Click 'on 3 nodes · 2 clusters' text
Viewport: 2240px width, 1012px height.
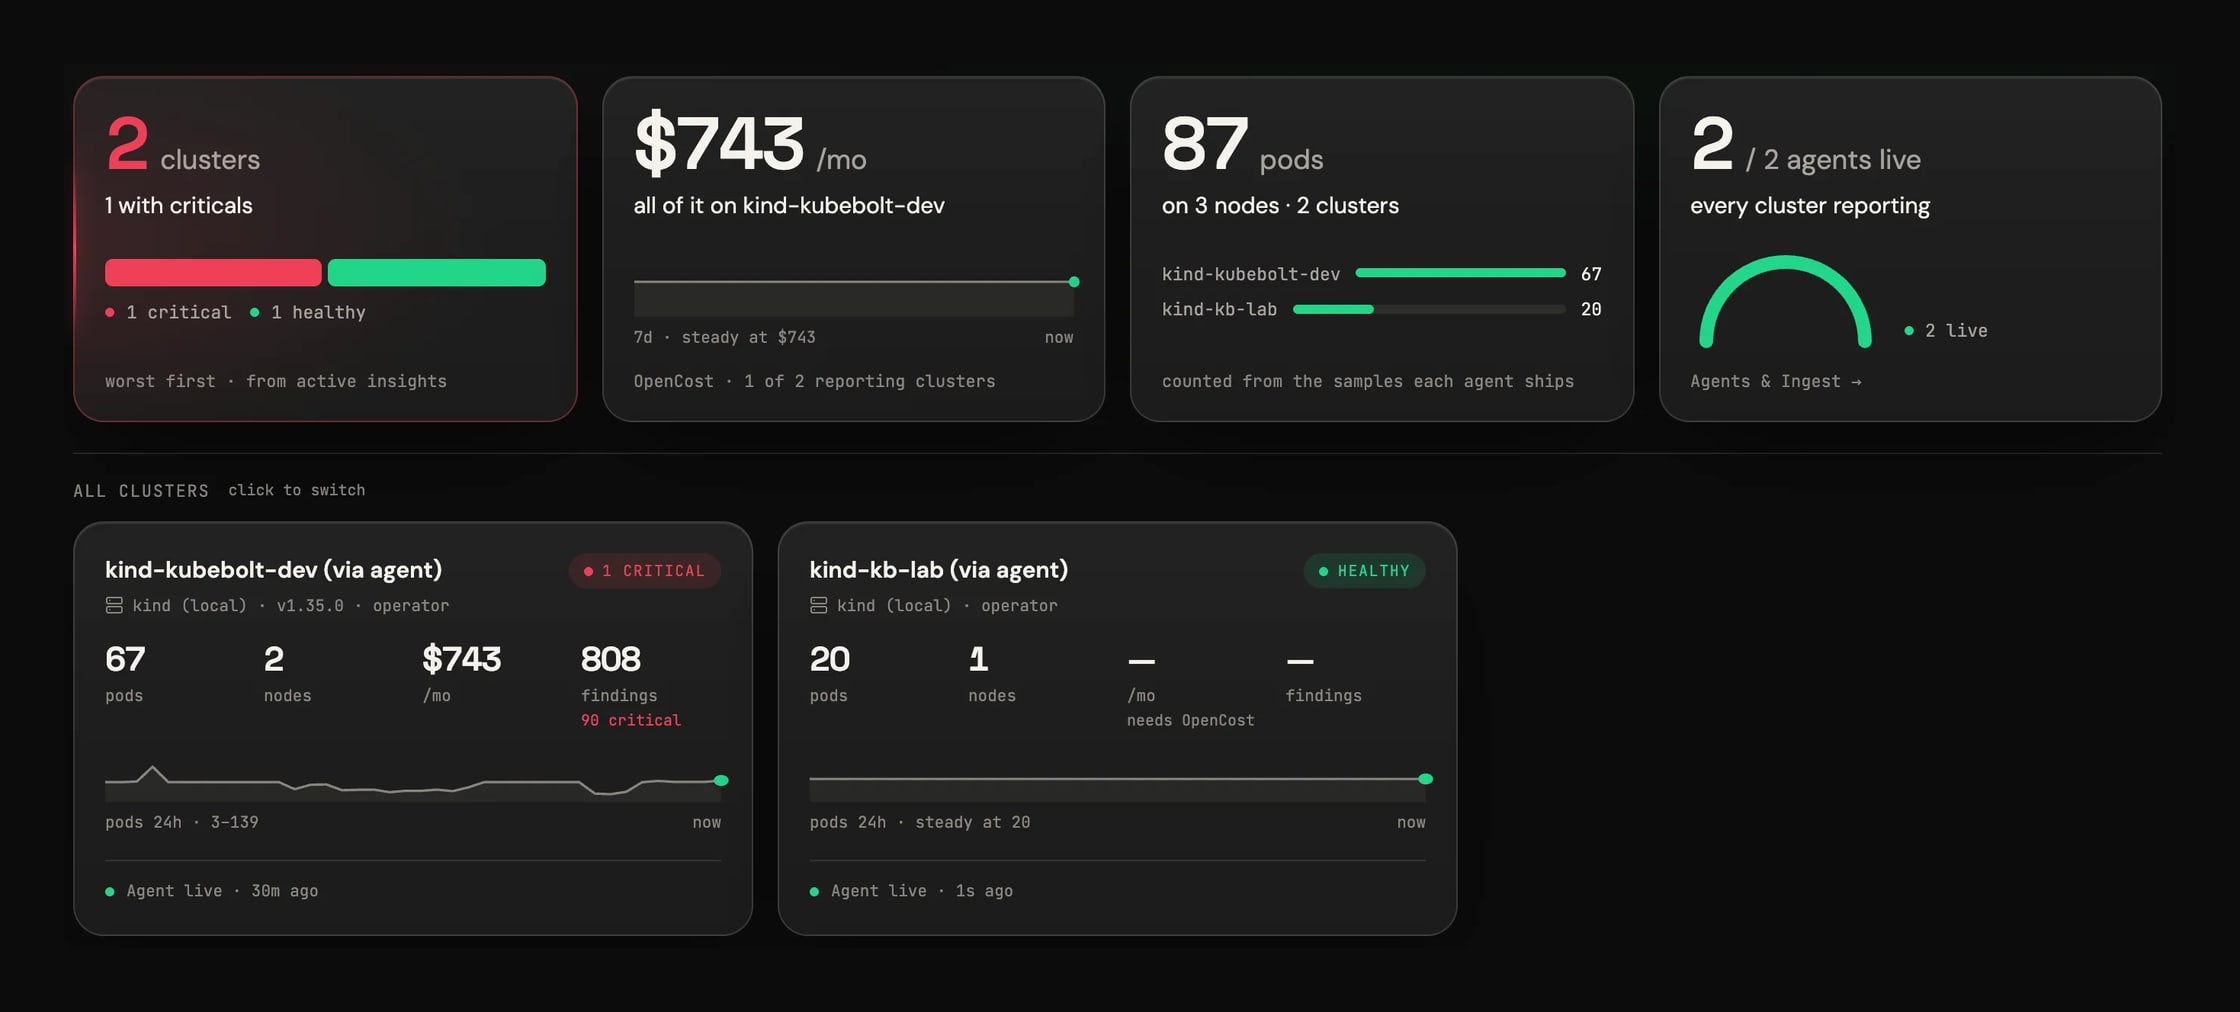[x=1280, y=205]
